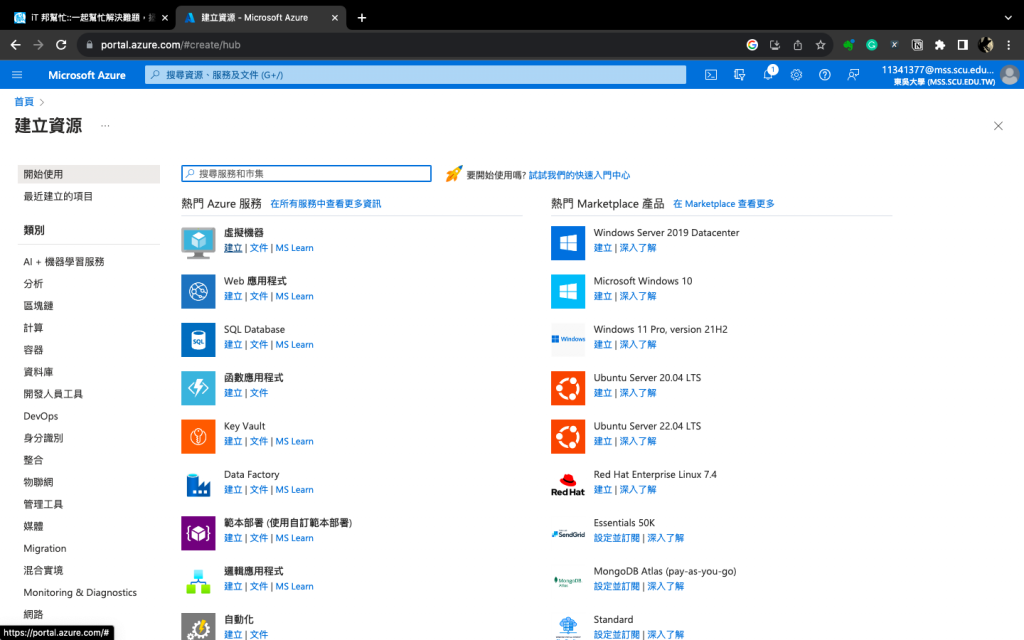Click the Web 應用程式 icon
1024x640 pixels.
pyautogui.click(x=199, y=291)
